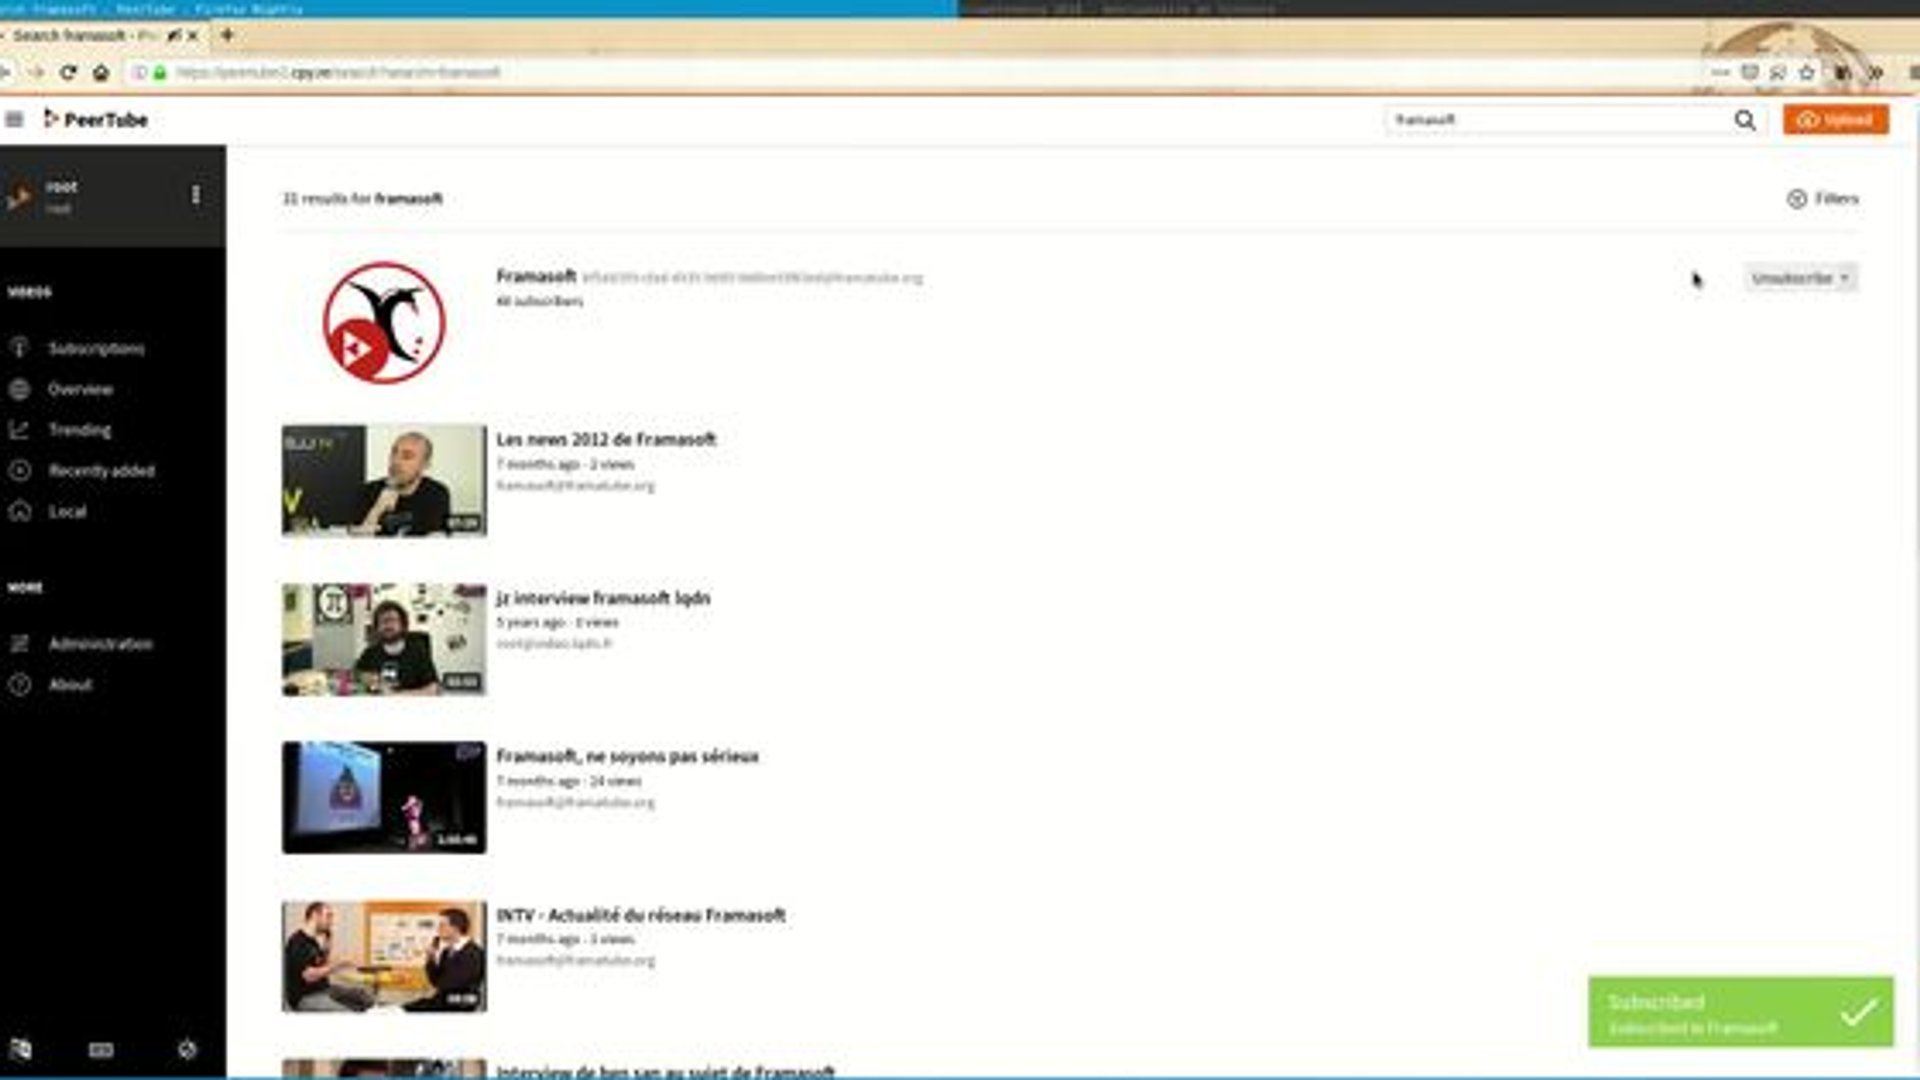Viewport: 1920px width, 1080px height.
Task: Open INTV - Actualité du réseau Framasoft title
Action: pos(641,915)
